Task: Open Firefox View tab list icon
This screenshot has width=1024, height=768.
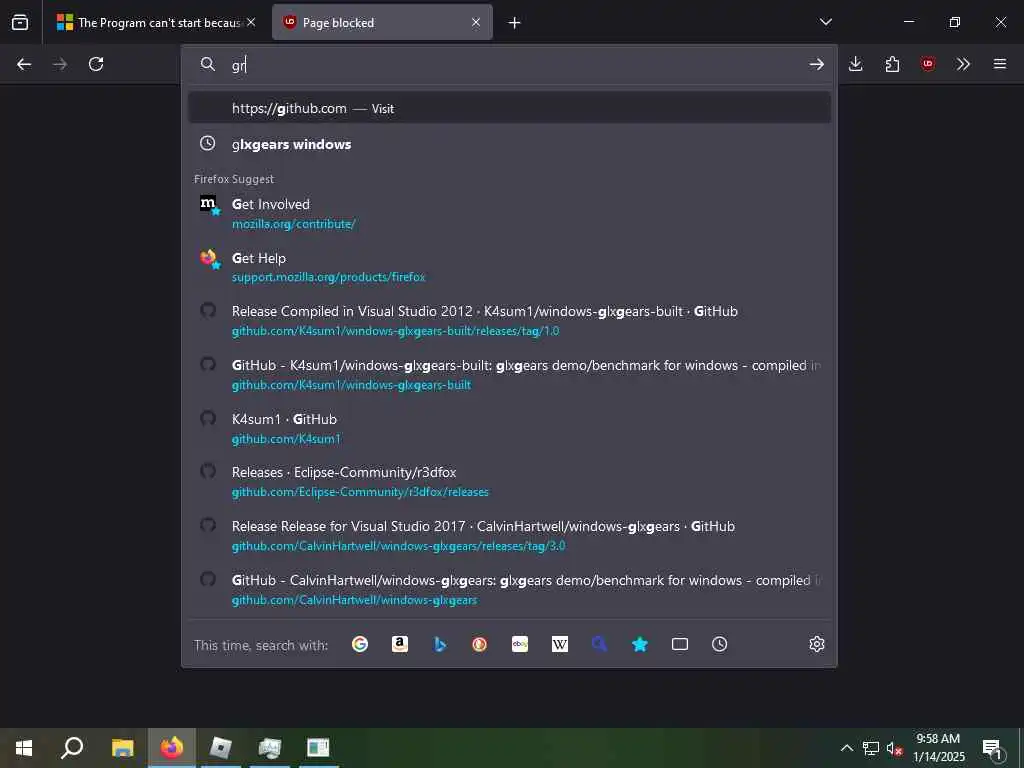Action: 20,23
